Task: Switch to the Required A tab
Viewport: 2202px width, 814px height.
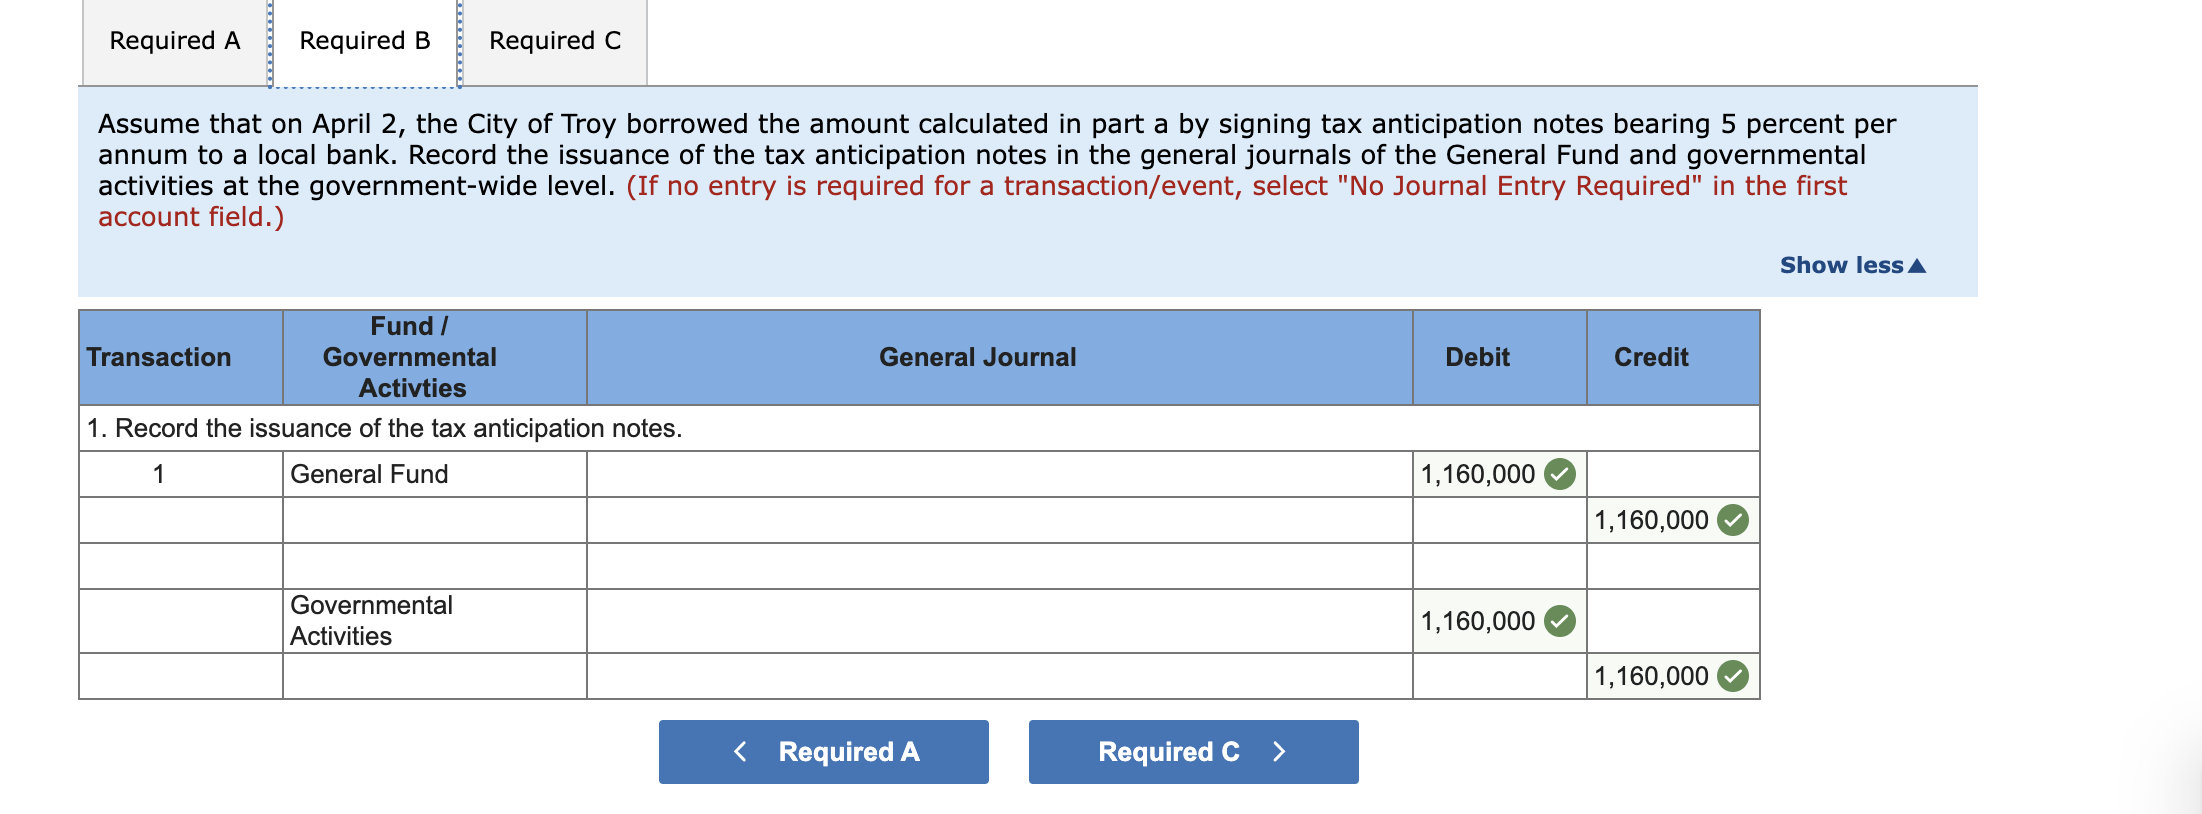Action: click(x=175, y=41)
